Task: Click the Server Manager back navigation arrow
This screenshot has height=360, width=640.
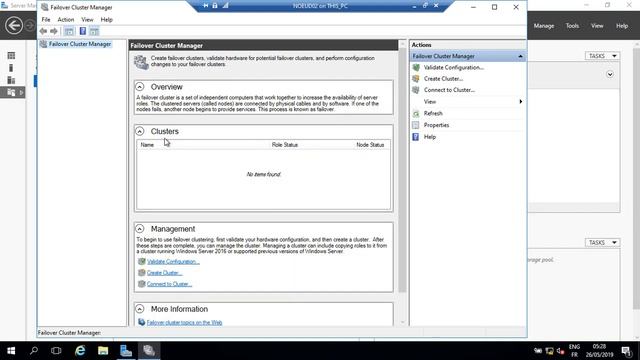Action: pos(14,26)
